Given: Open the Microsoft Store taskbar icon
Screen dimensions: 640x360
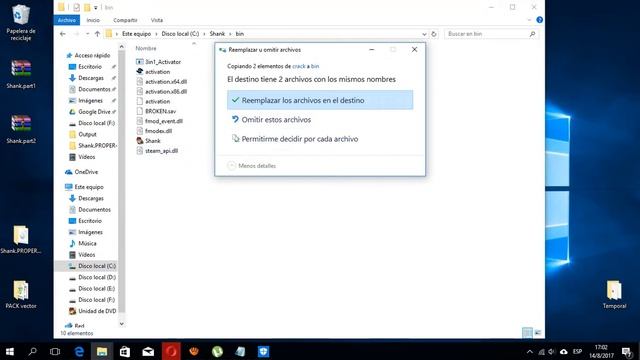Looking at the screenshot, I should pyautogui.click(x=125, y=351).
